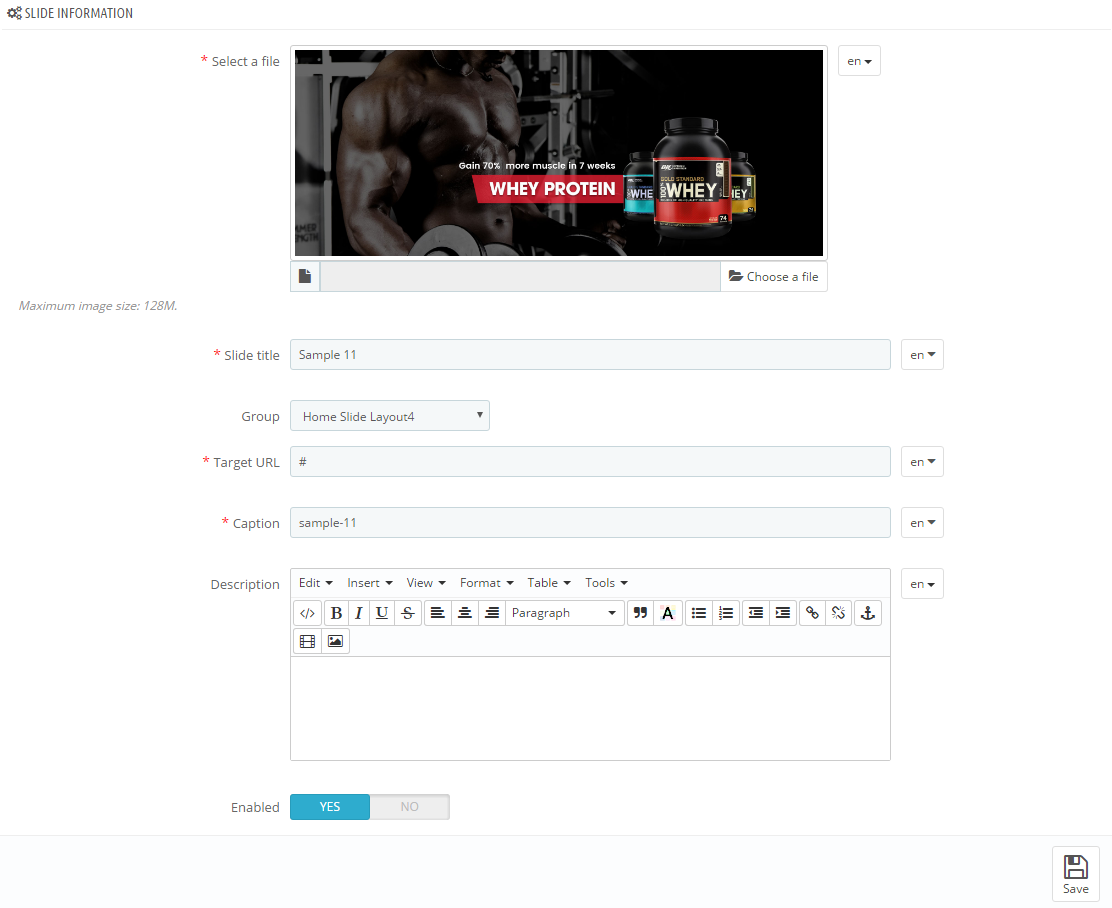Click Choose a file button
Viewport: 1112px width, 908px height.
coord(774,277)
